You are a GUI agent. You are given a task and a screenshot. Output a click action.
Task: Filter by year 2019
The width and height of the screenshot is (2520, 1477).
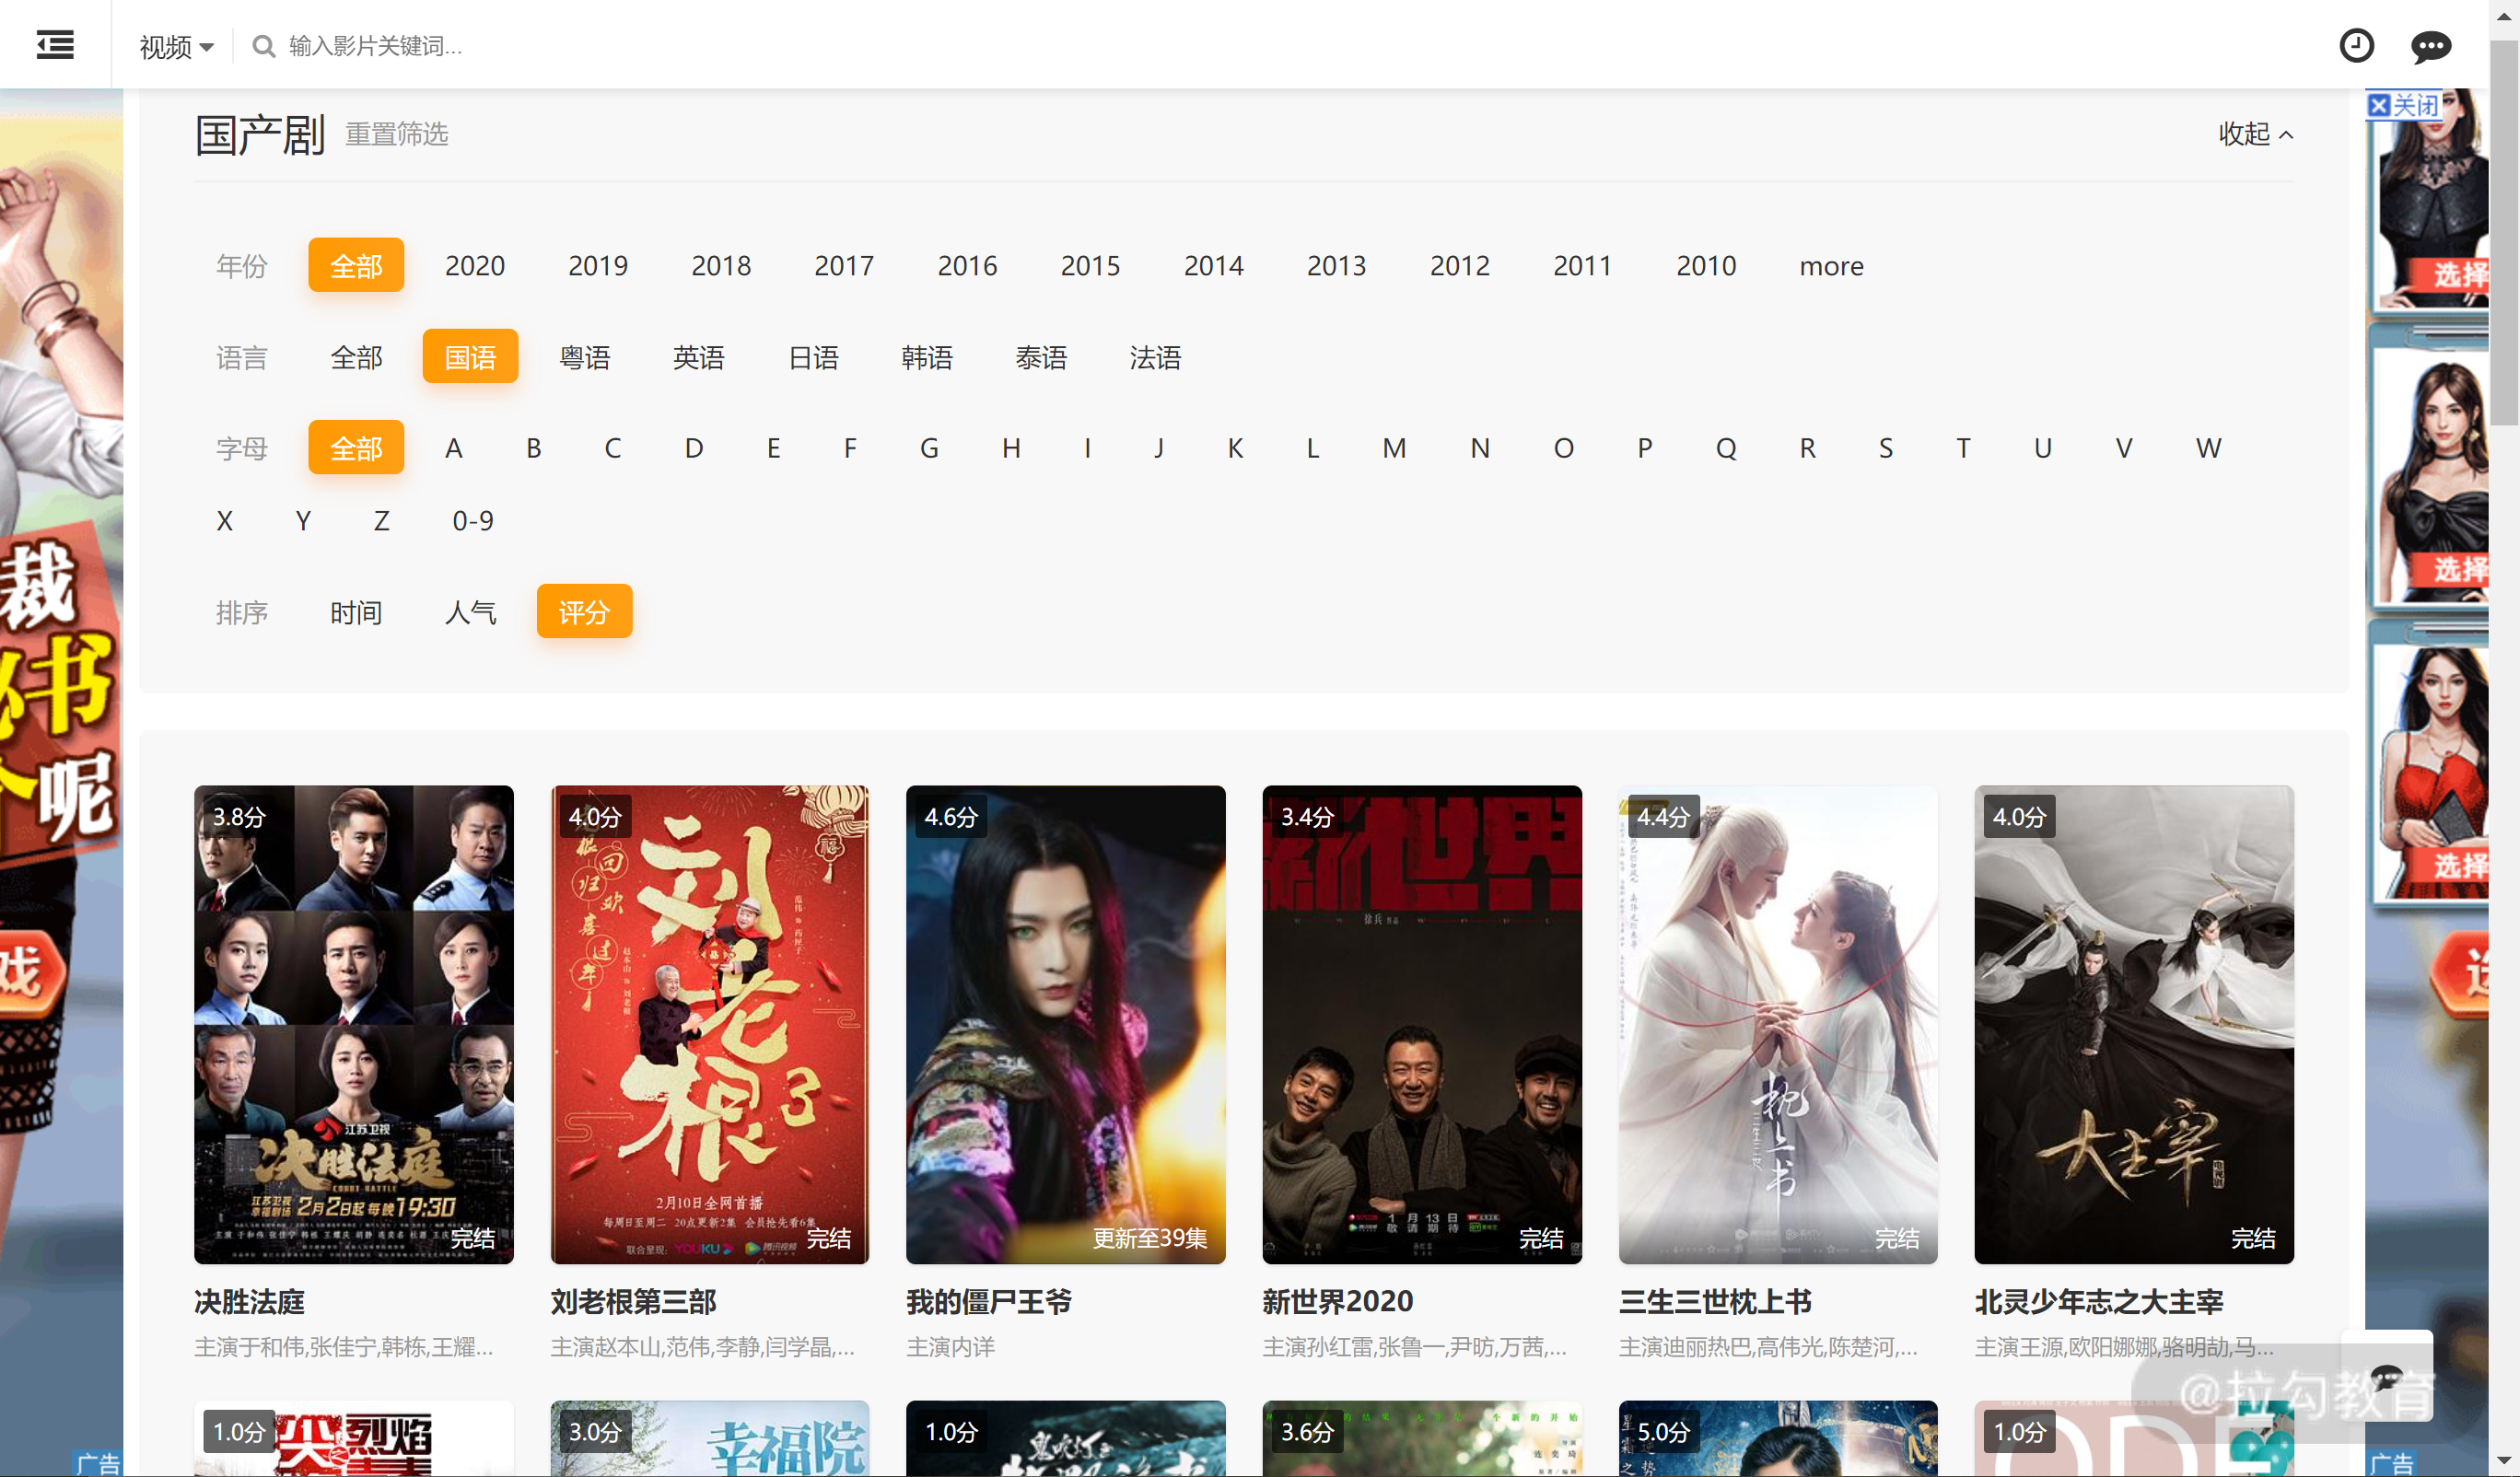click(x=598, y=265)
